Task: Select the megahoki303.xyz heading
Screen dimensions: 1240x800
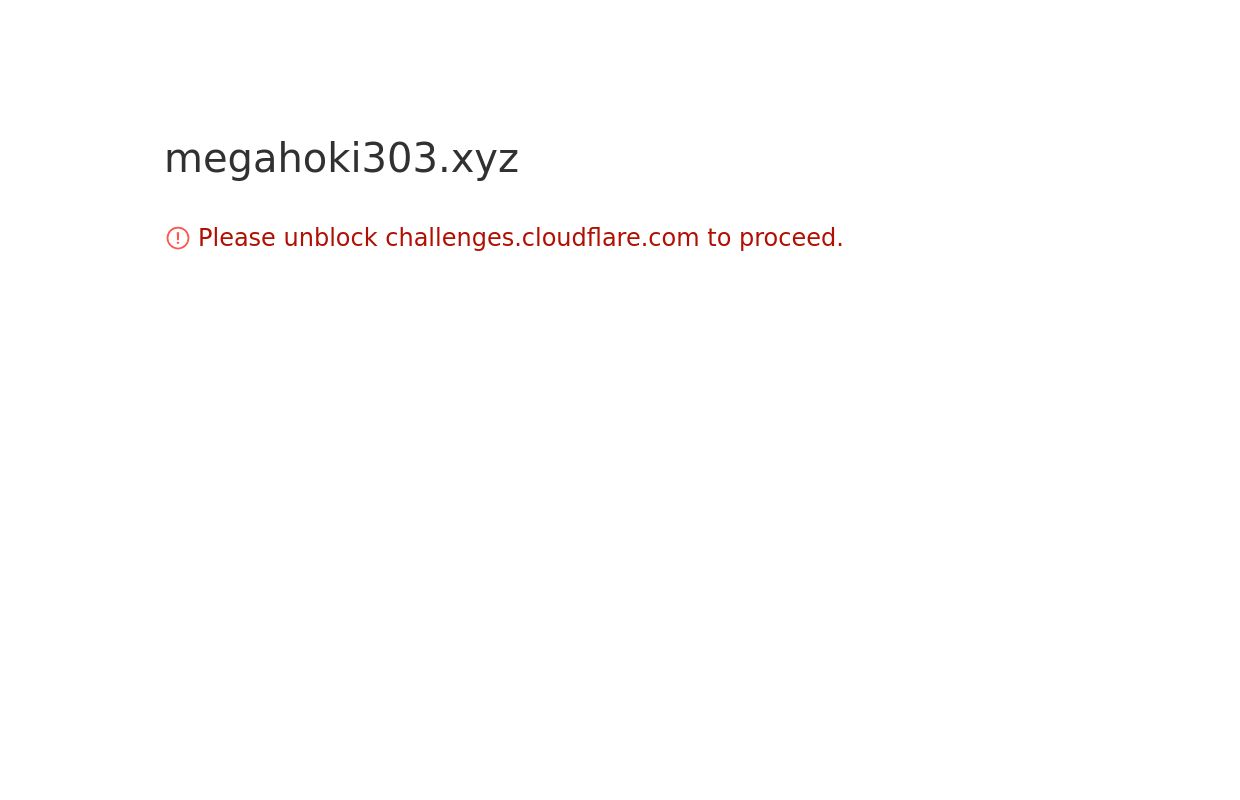Action: (341, 159)
